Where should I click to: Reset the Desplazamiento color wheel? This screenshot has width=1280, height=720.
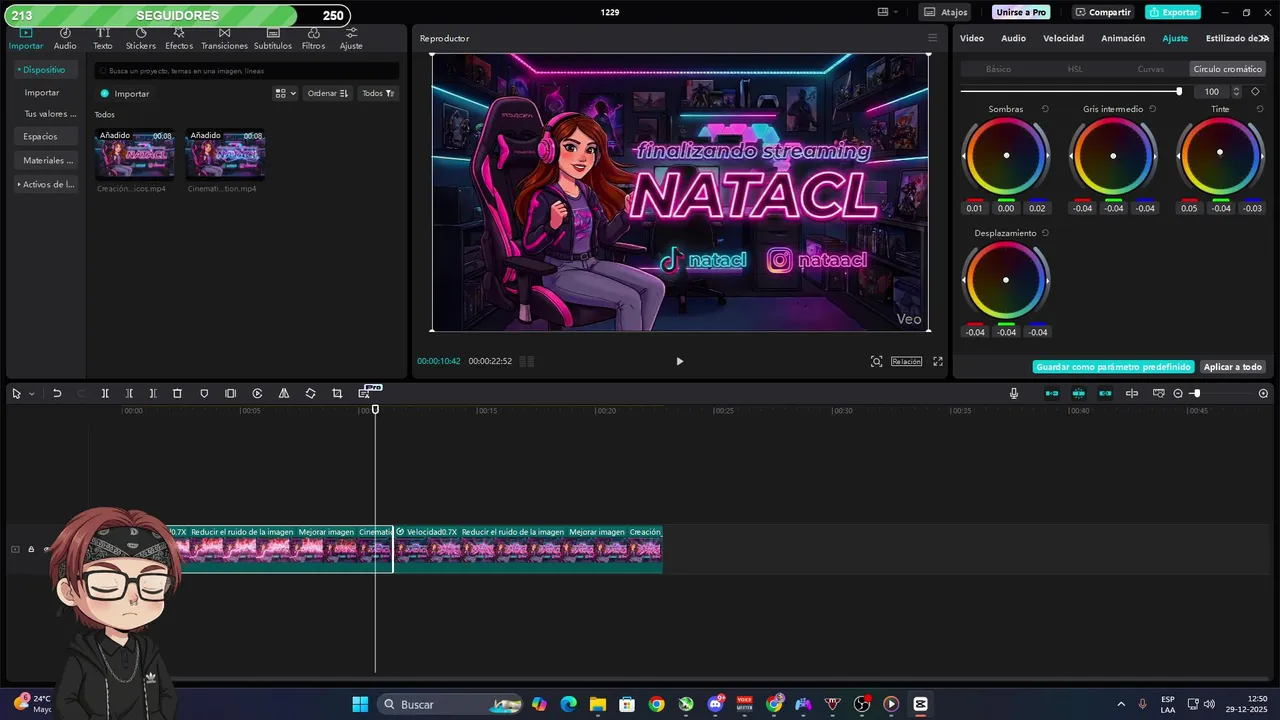[1045, 233]
